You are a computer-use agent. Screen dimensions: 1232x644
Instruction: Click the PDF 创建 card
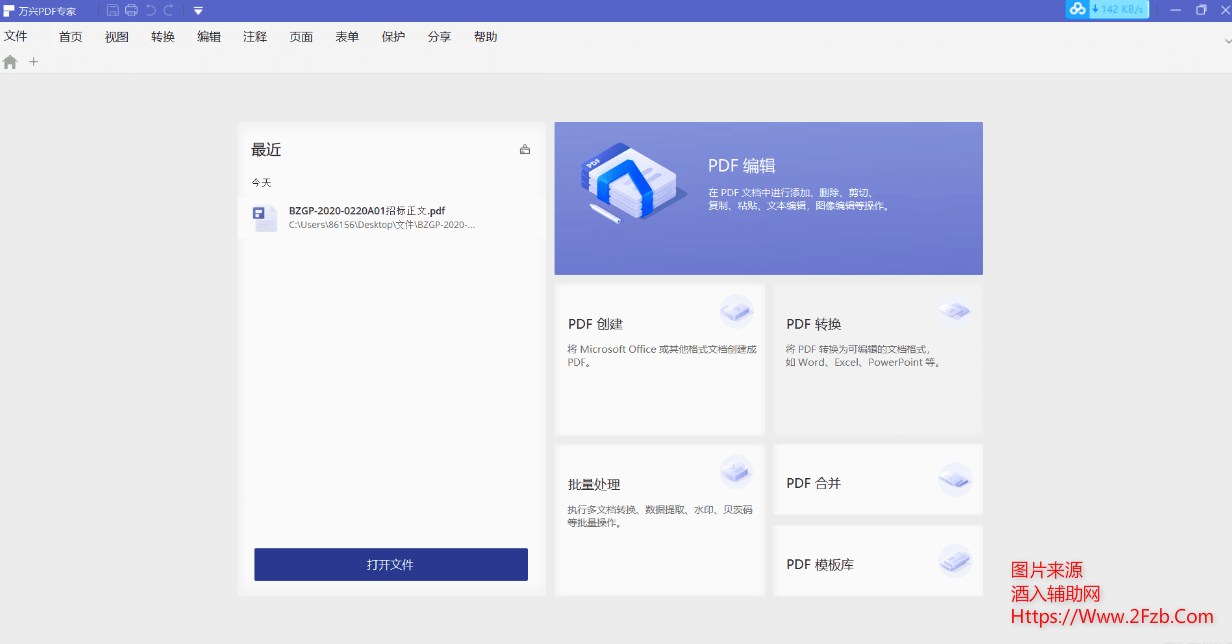coord(659,359)
